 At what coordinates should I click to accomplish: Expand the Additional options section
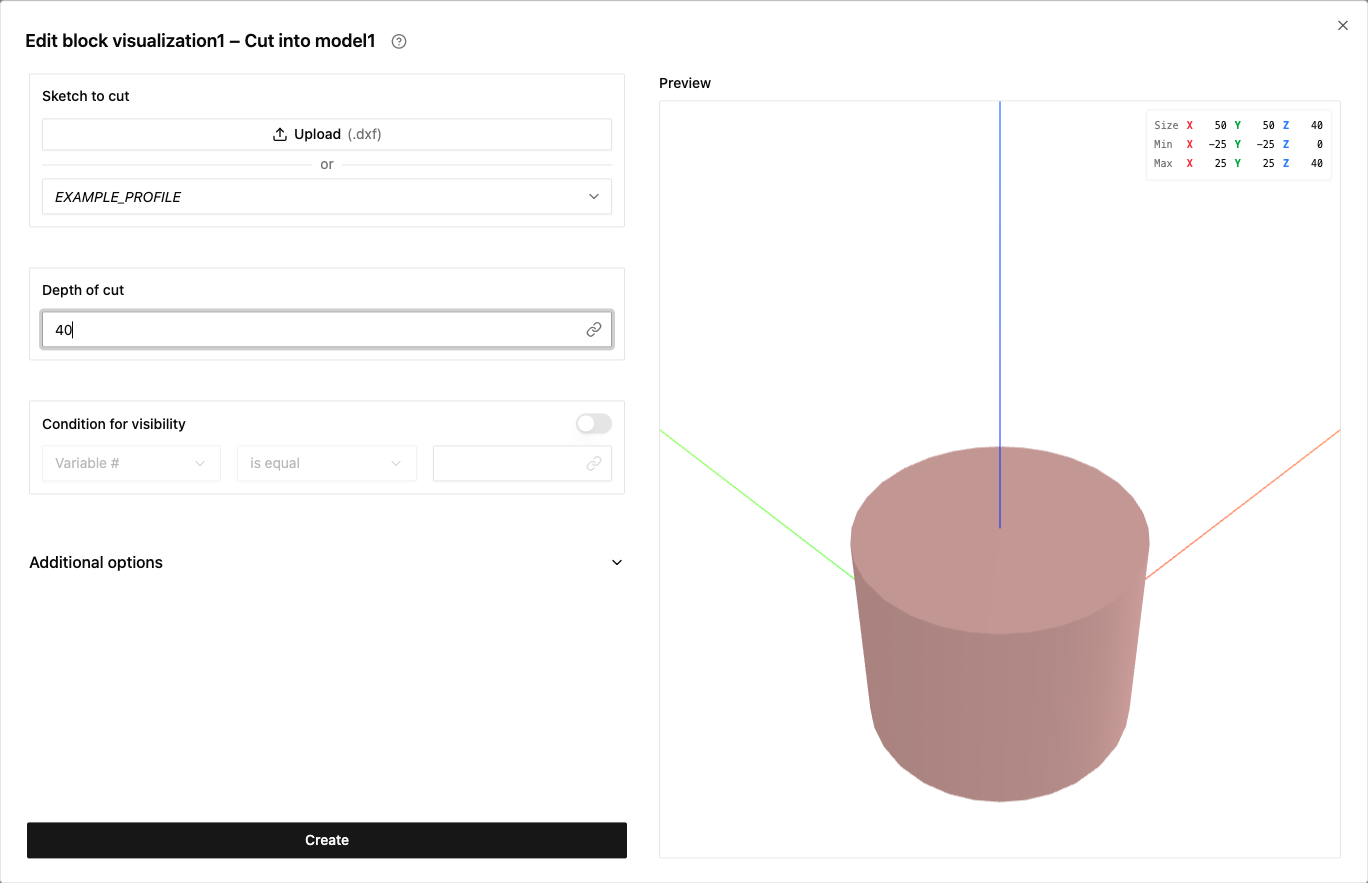327,562
